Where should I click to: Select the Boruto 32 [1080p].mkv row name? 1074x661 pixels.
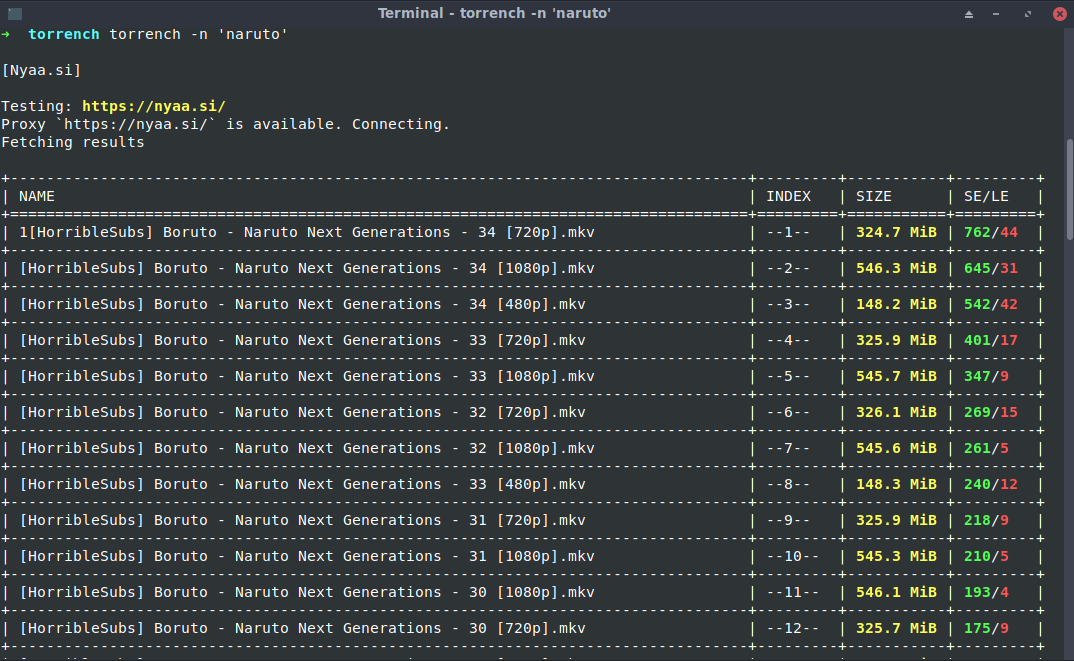(x=307, y=448)
